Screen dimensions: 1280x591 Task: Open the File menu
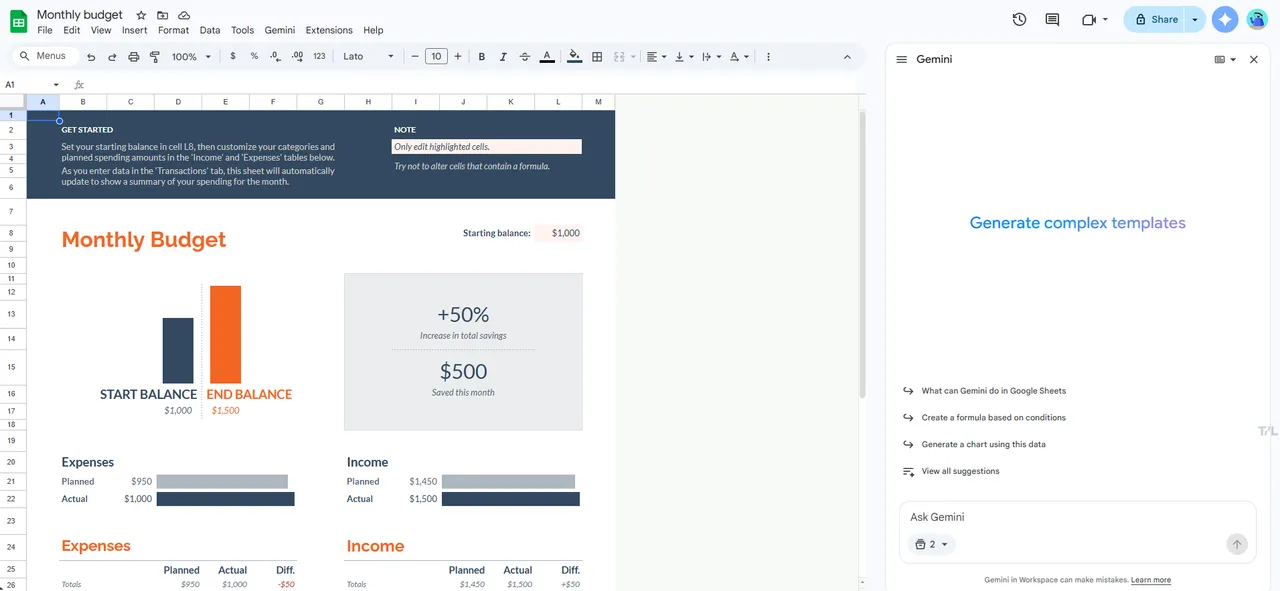45,30
